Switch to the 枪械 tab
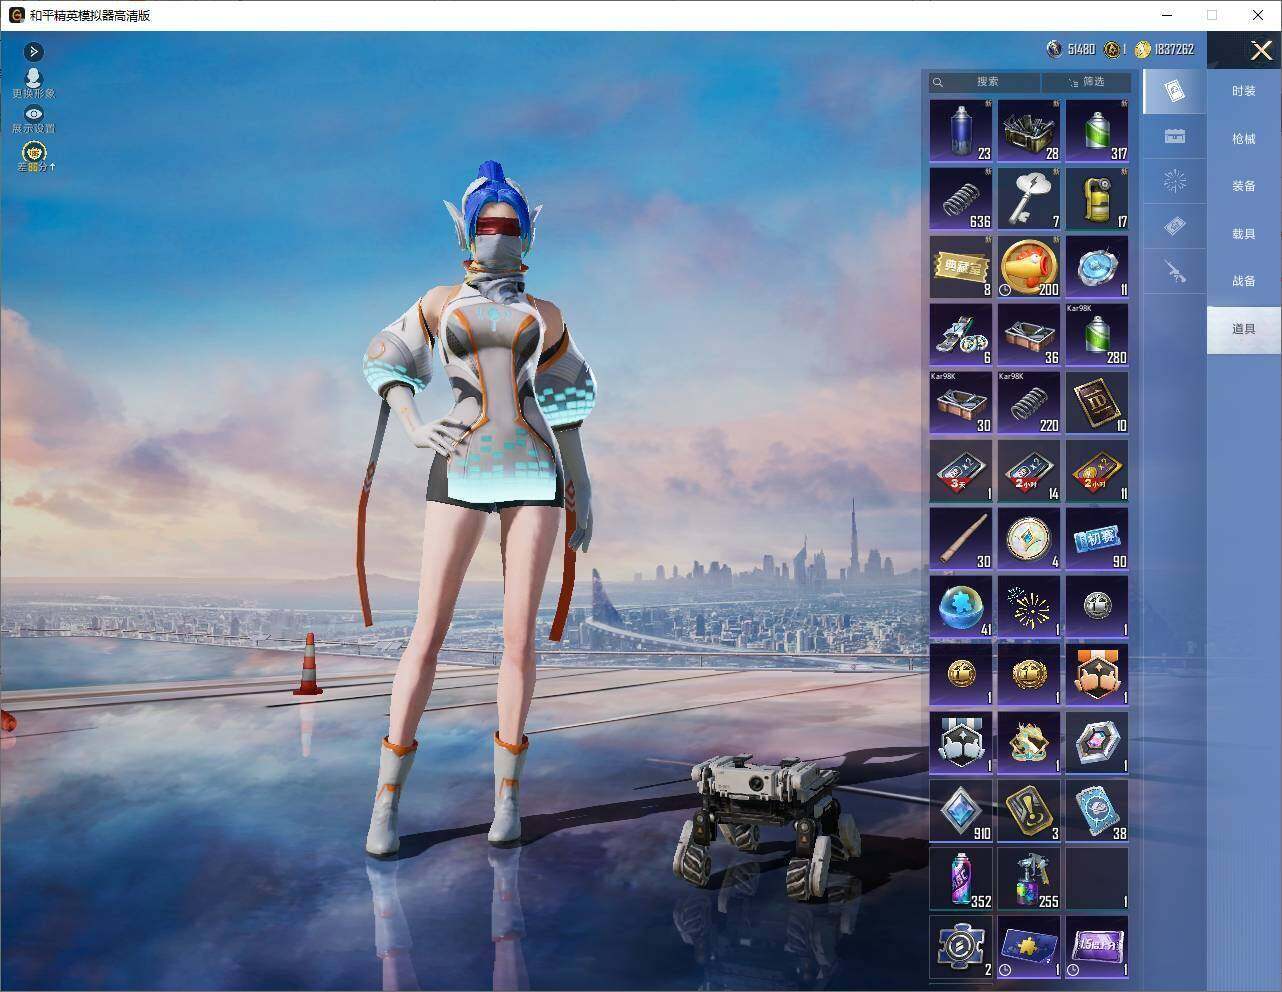The image size is (1282, 992). [x=1244, y=139]
